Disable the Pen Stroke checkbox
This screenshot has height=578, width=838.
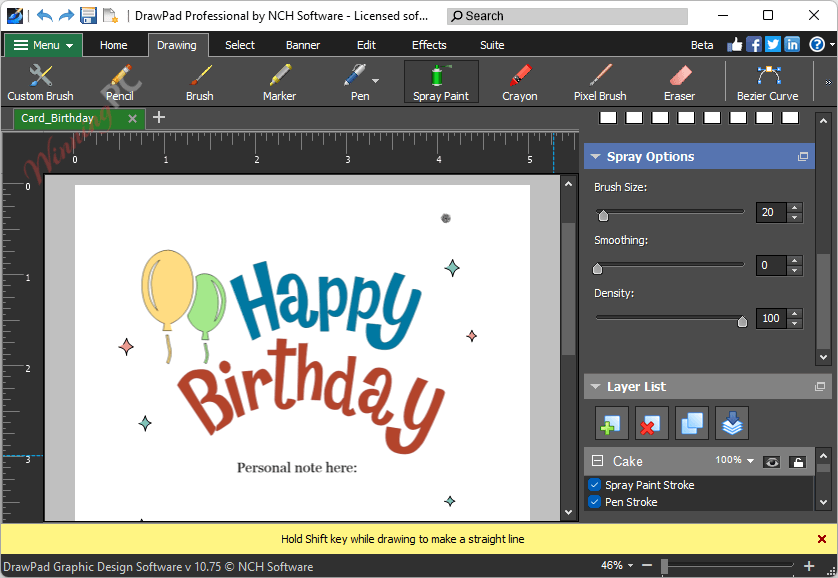tap(594, 502)
